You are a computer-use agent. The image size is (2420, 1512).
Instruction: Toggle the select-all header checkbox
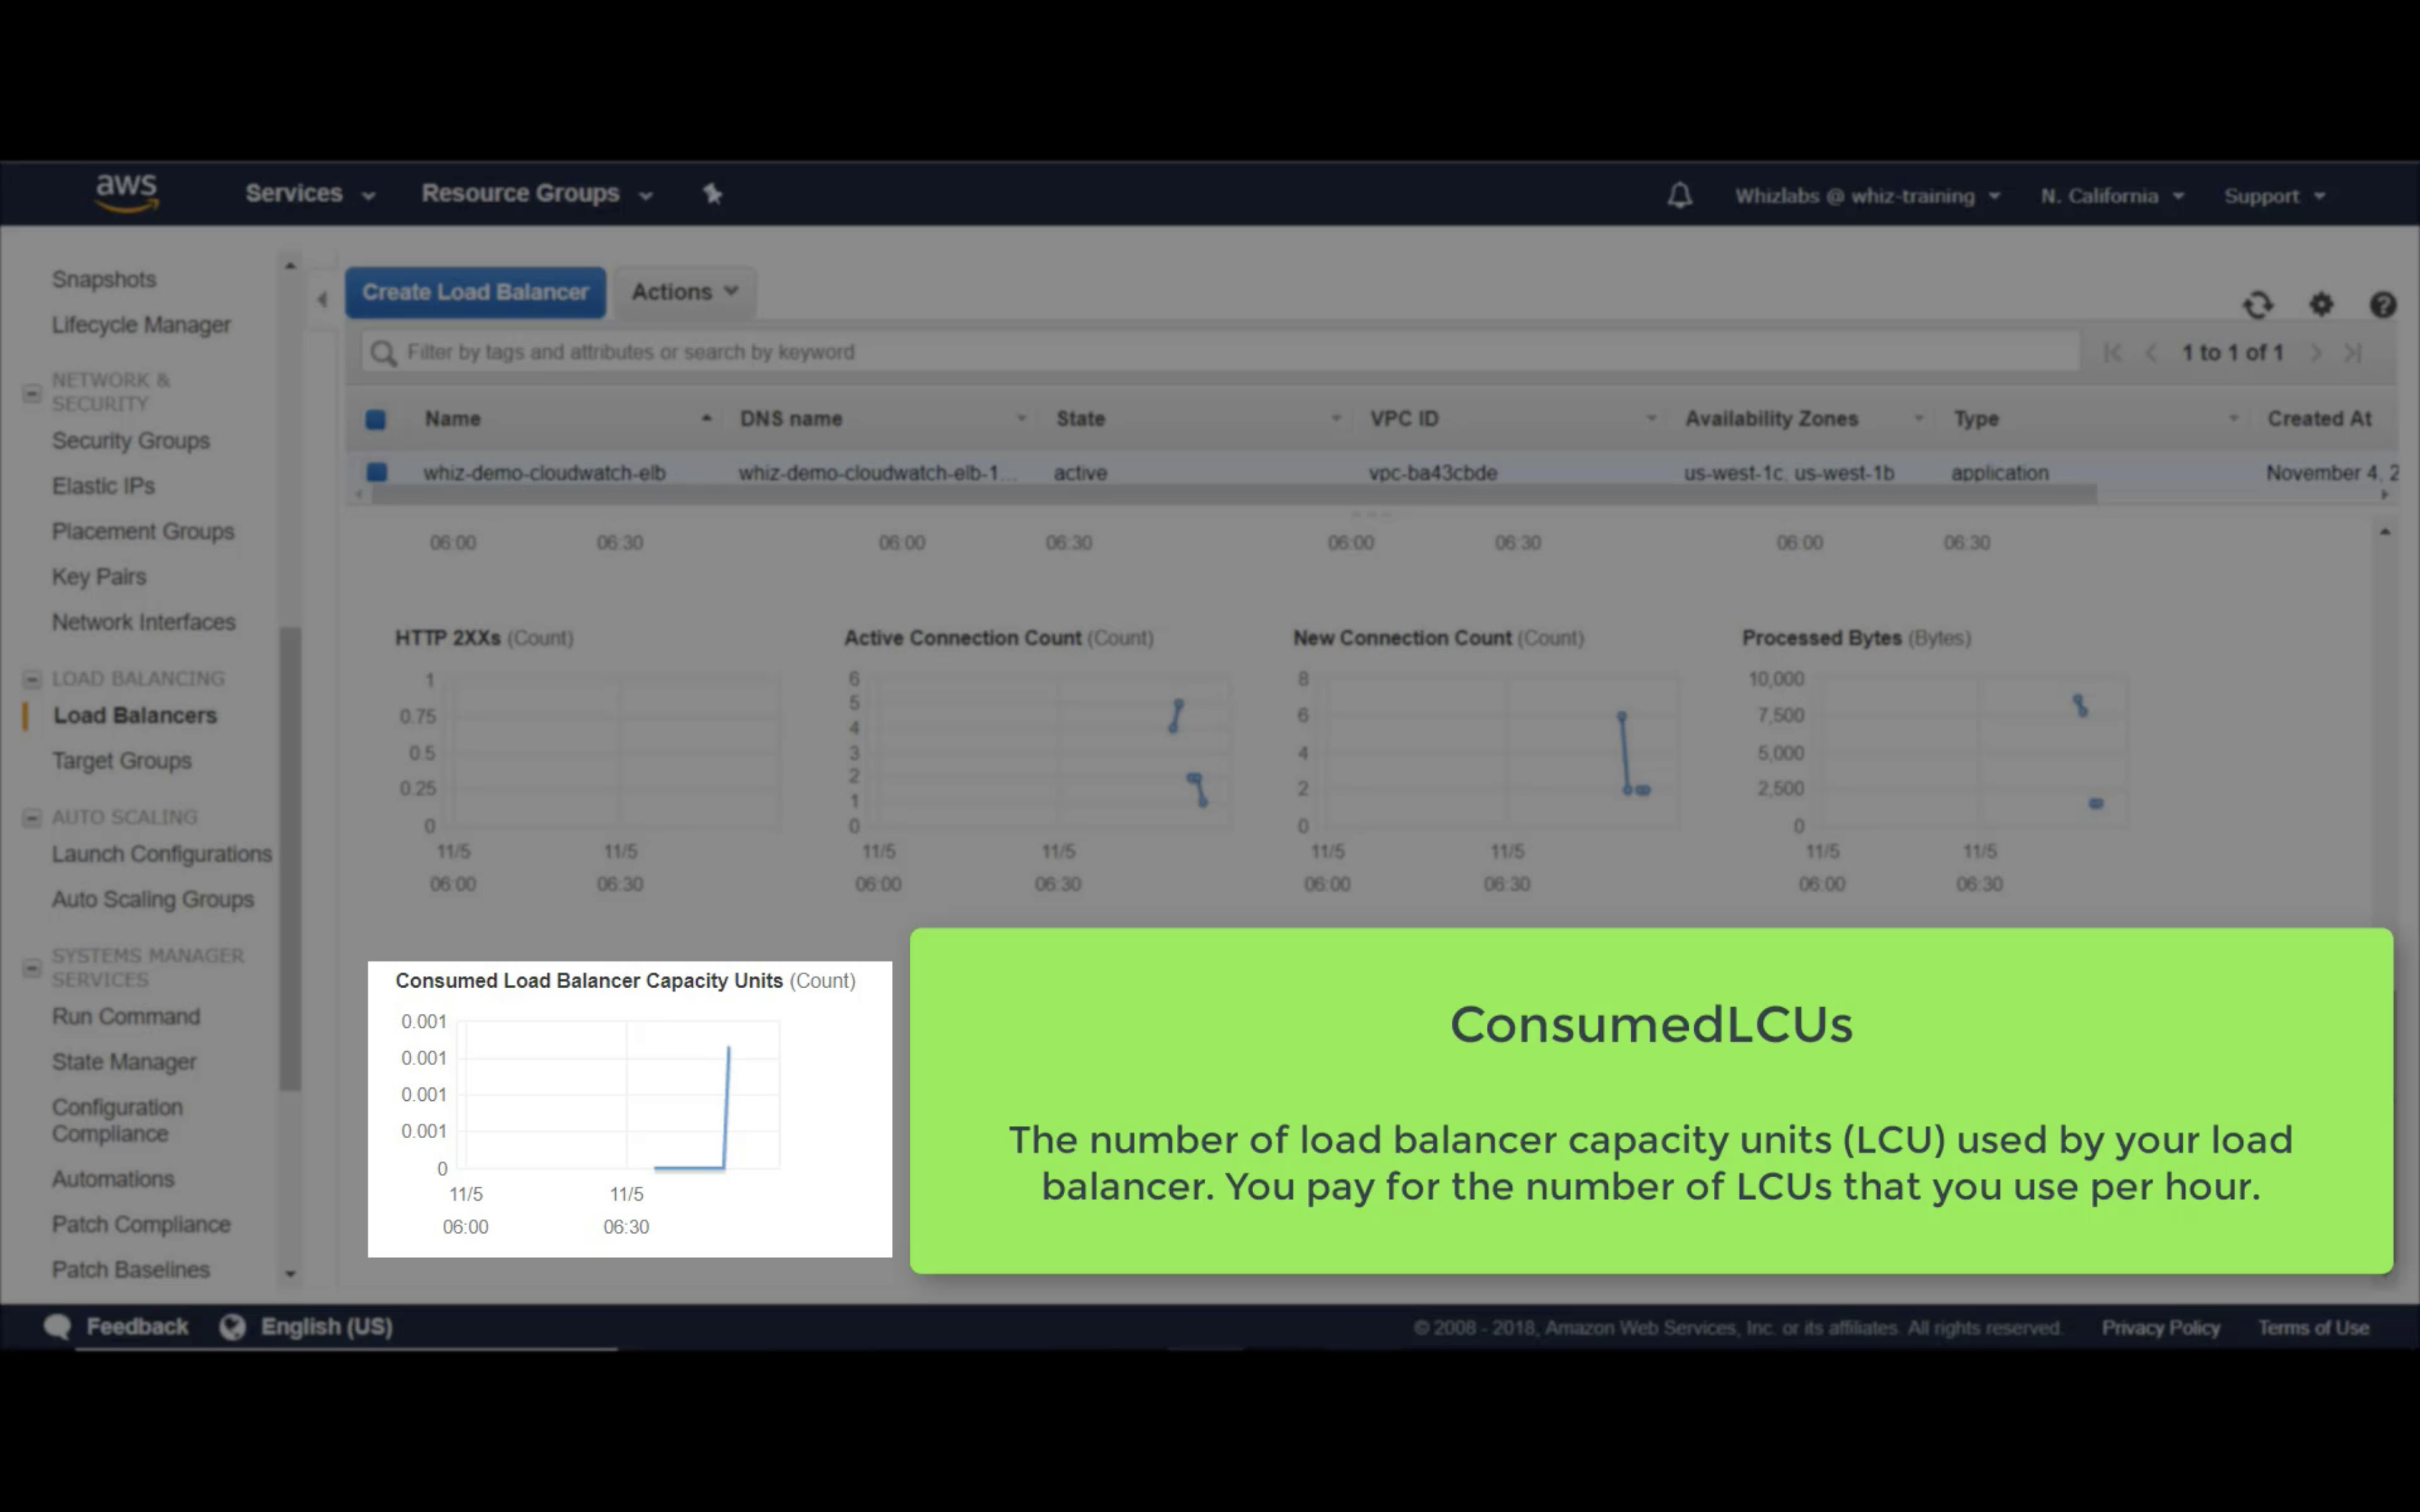click(x=376, y=419)
